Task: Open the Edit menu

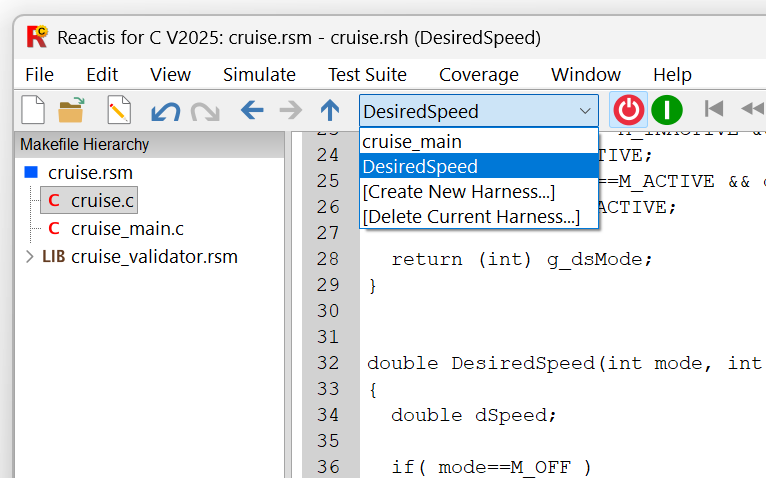Action: pyautogui.click(x=102, y=75)
